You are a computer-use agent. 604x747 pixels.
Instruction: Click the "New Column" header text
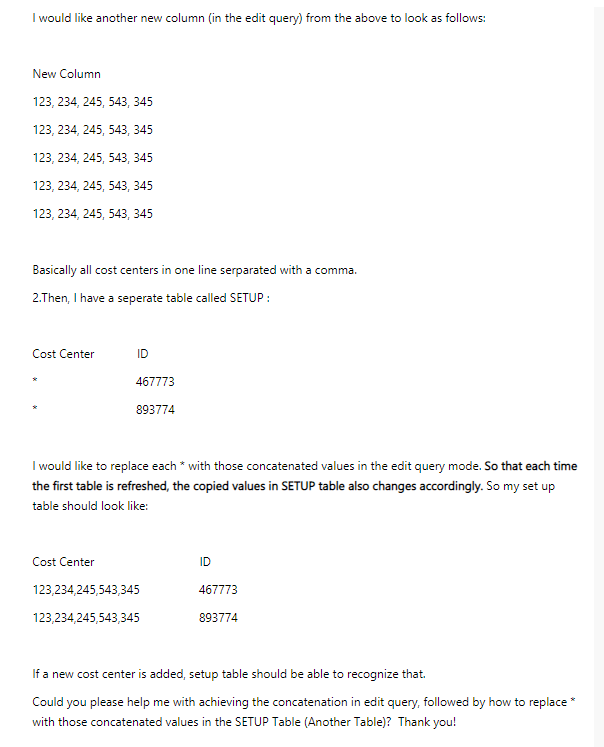(x=66, y=74)
